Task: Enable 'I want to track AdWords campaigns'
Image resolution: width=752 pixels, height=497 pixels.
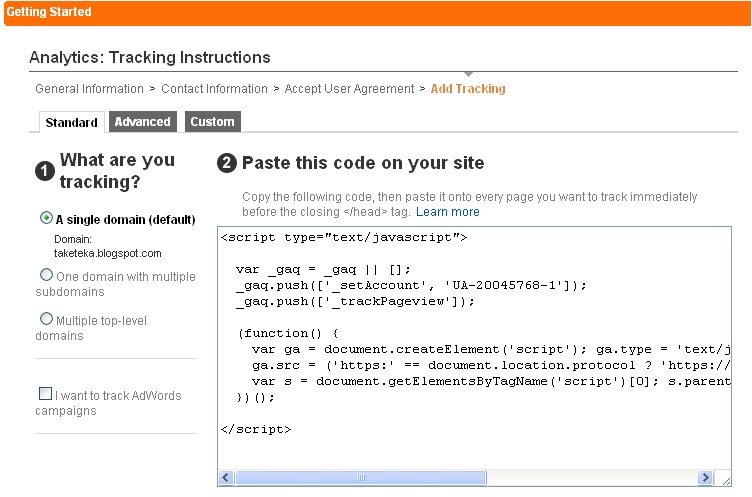Action: coord(45,394)
